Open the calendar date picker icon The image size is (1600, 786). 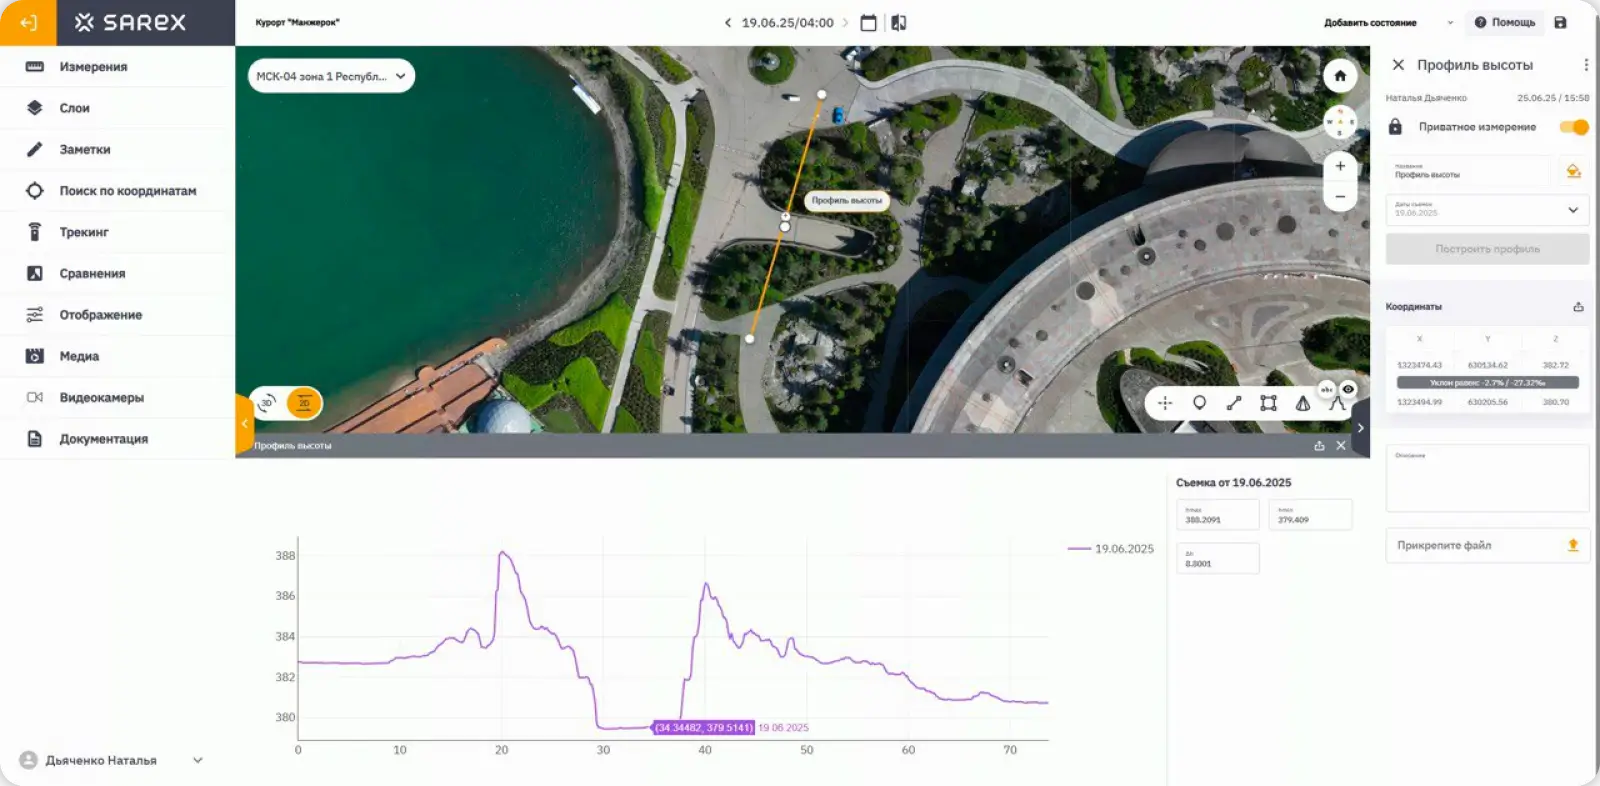(868, 23)
